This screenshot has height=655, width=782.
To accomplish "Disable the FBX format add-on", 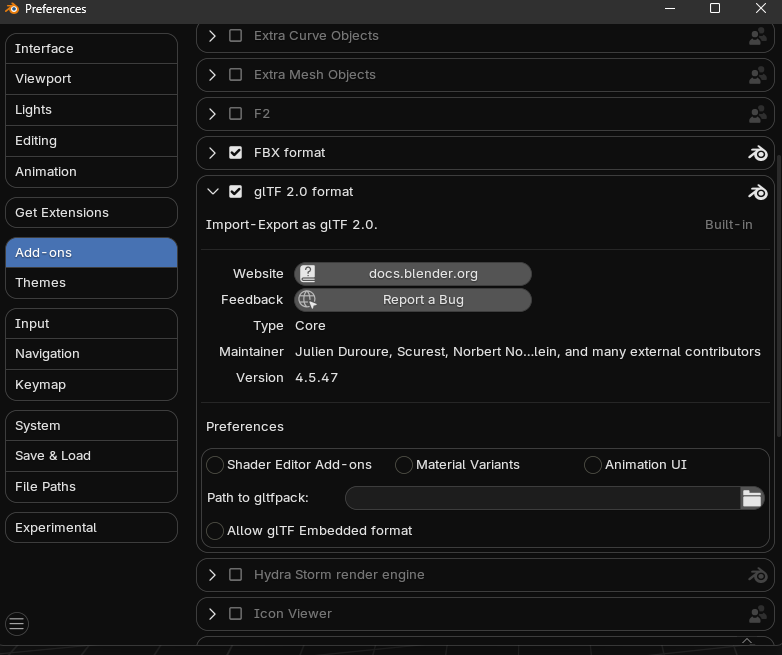I will click(x=235, y=153).
